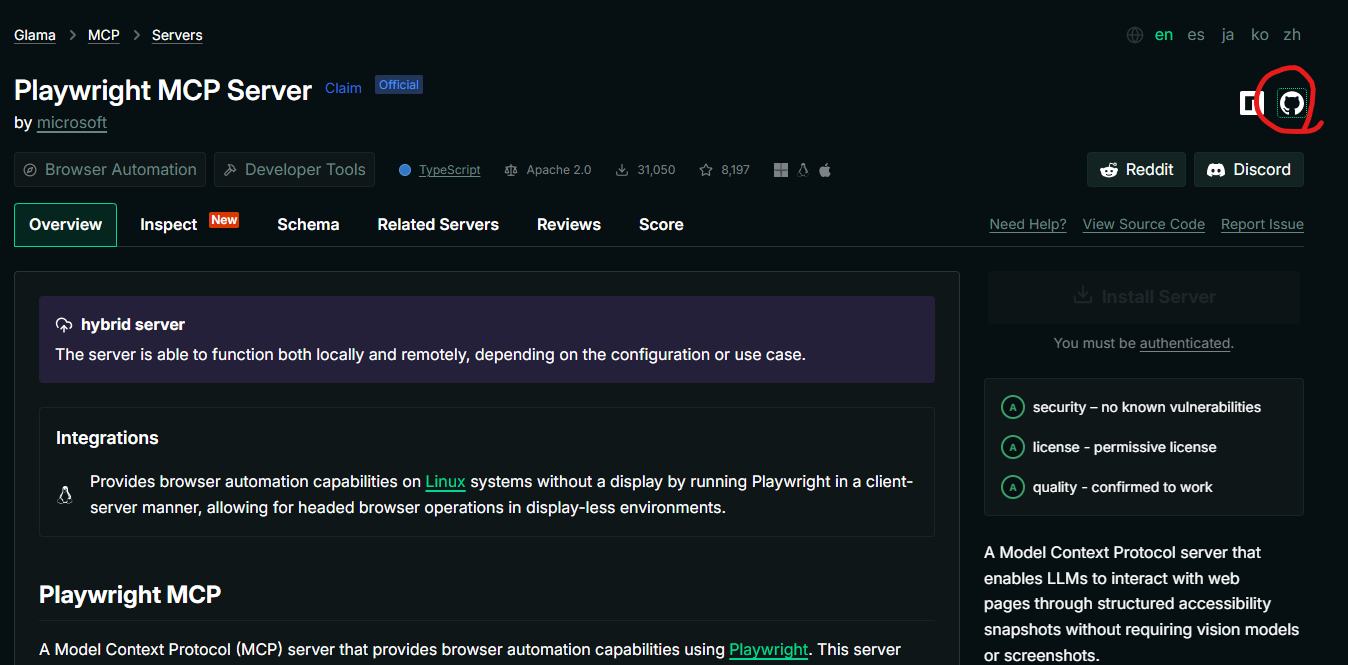Screen dimensions: 1348x665
Task: Click the authenticated link
Action: click(x=1185, y=343)
